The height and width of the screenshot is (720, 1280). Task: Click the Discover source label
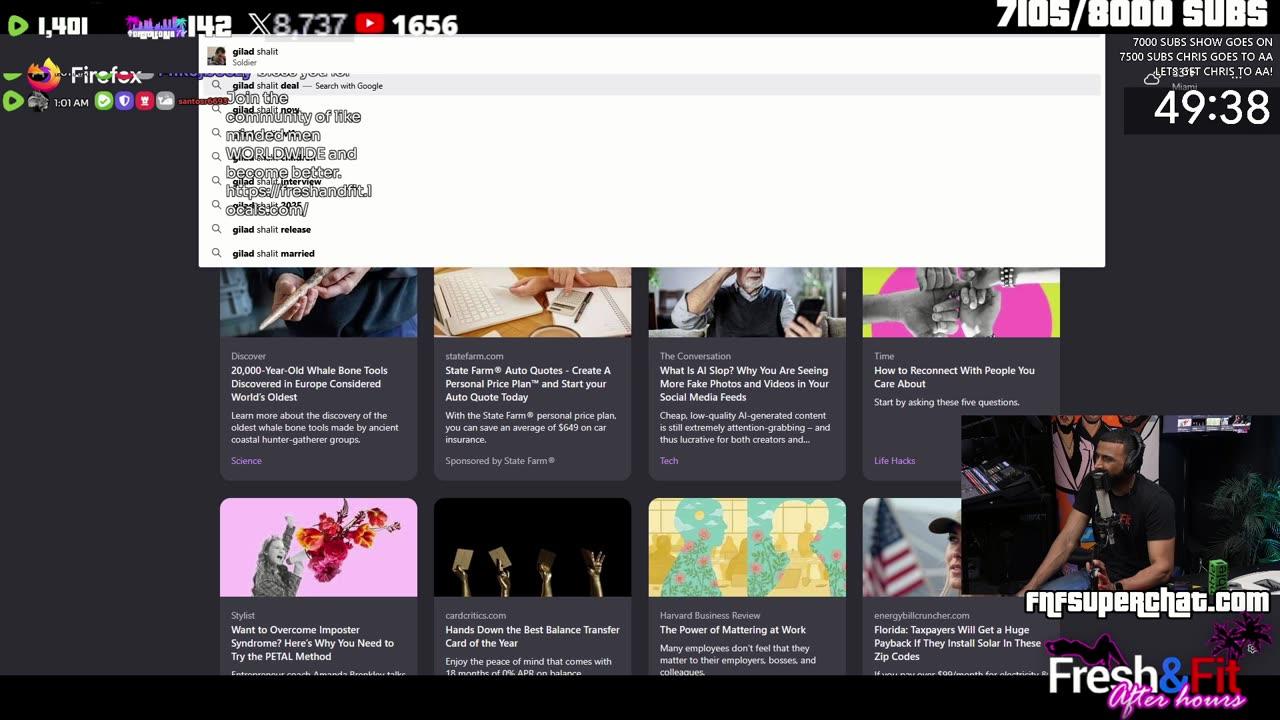[x=248, y=356]
